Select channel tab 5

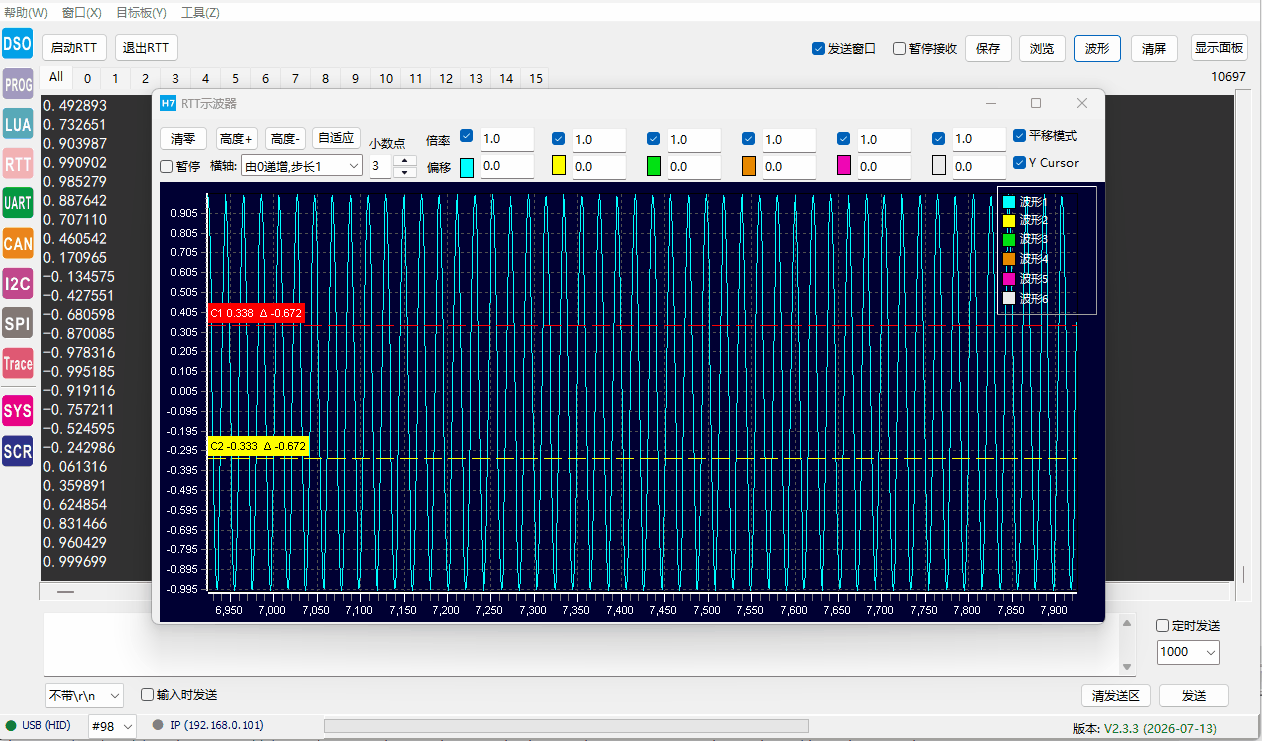[235, 78]
